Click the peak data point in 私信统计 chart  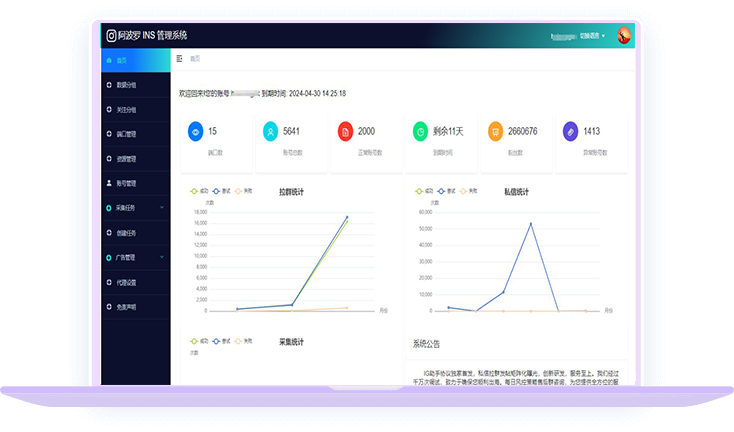pyautogui.click(x=530, y=223)
